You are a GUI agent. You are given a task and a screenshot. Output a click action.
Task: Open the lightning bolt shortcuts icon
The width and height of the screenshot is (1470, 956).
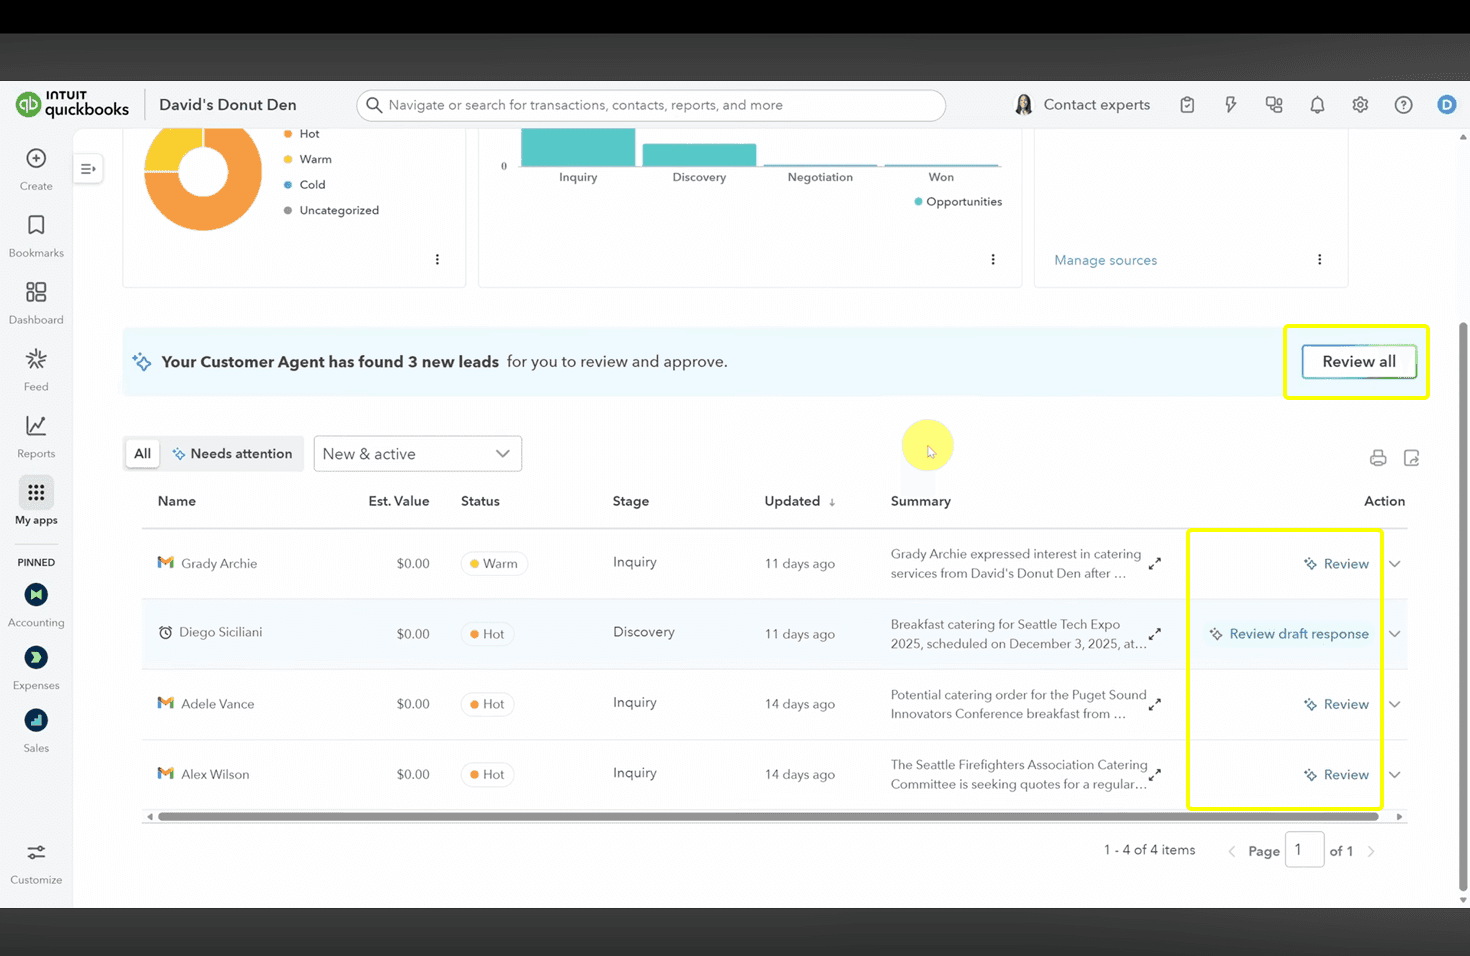(x=1230, y=105)
